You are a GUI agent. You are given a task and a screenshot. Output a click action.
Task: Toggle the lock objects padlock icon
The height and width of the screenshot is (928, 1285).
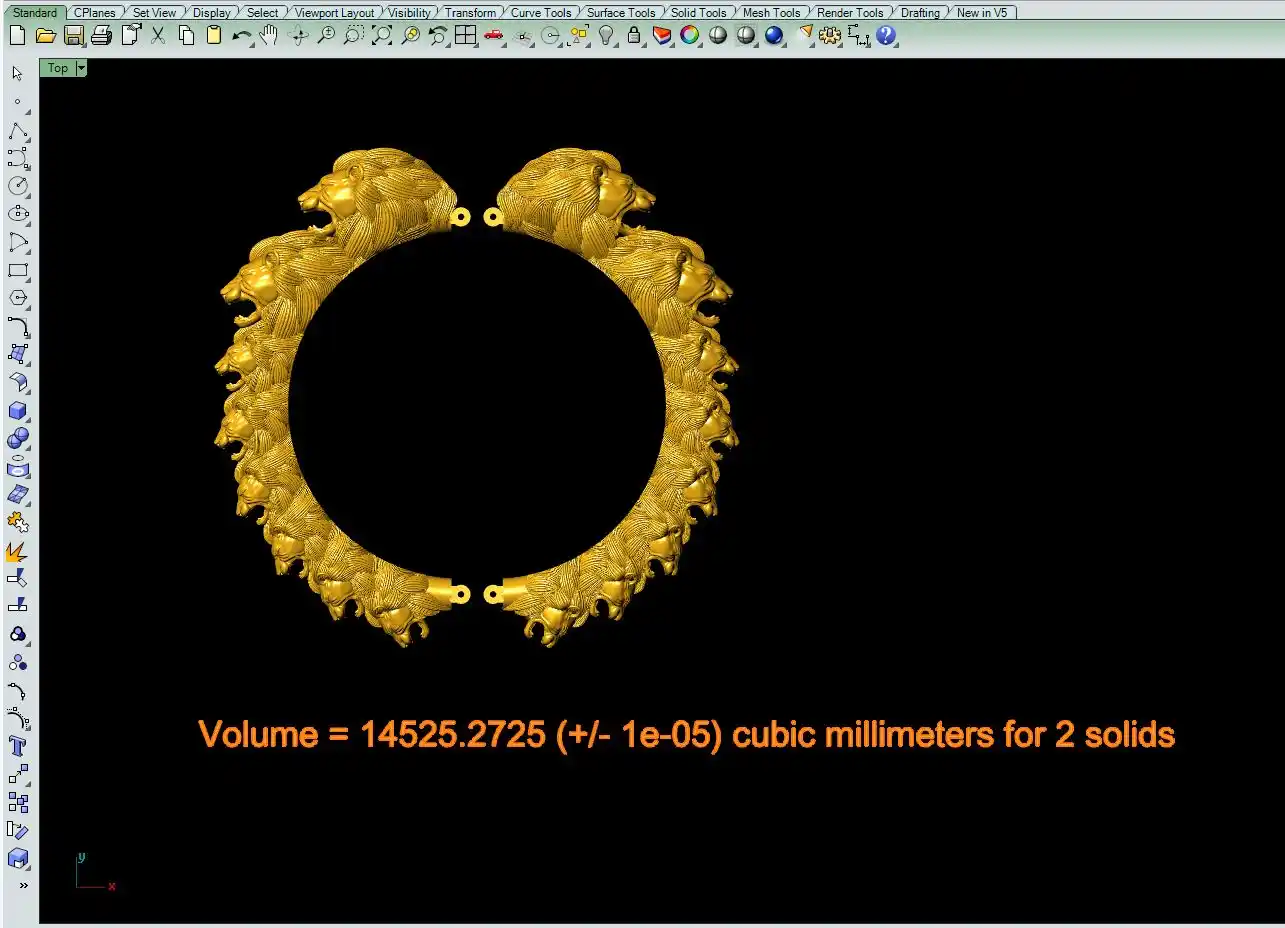(634, 36)
